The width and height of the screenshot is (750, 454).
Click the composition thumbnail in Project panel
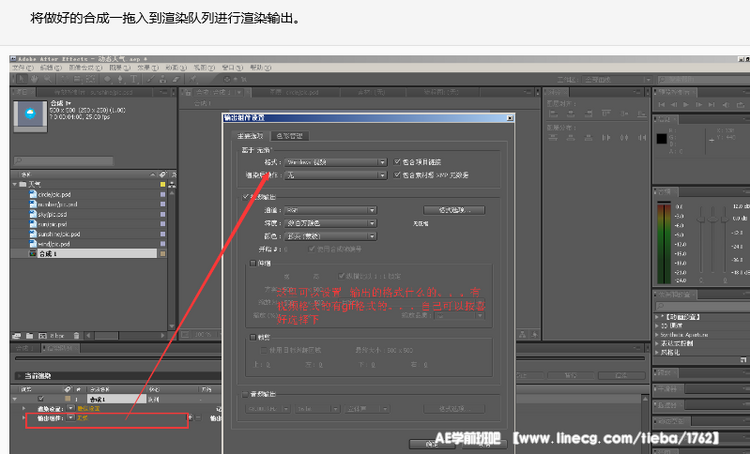pyautogui.click(x=30, y=114)
